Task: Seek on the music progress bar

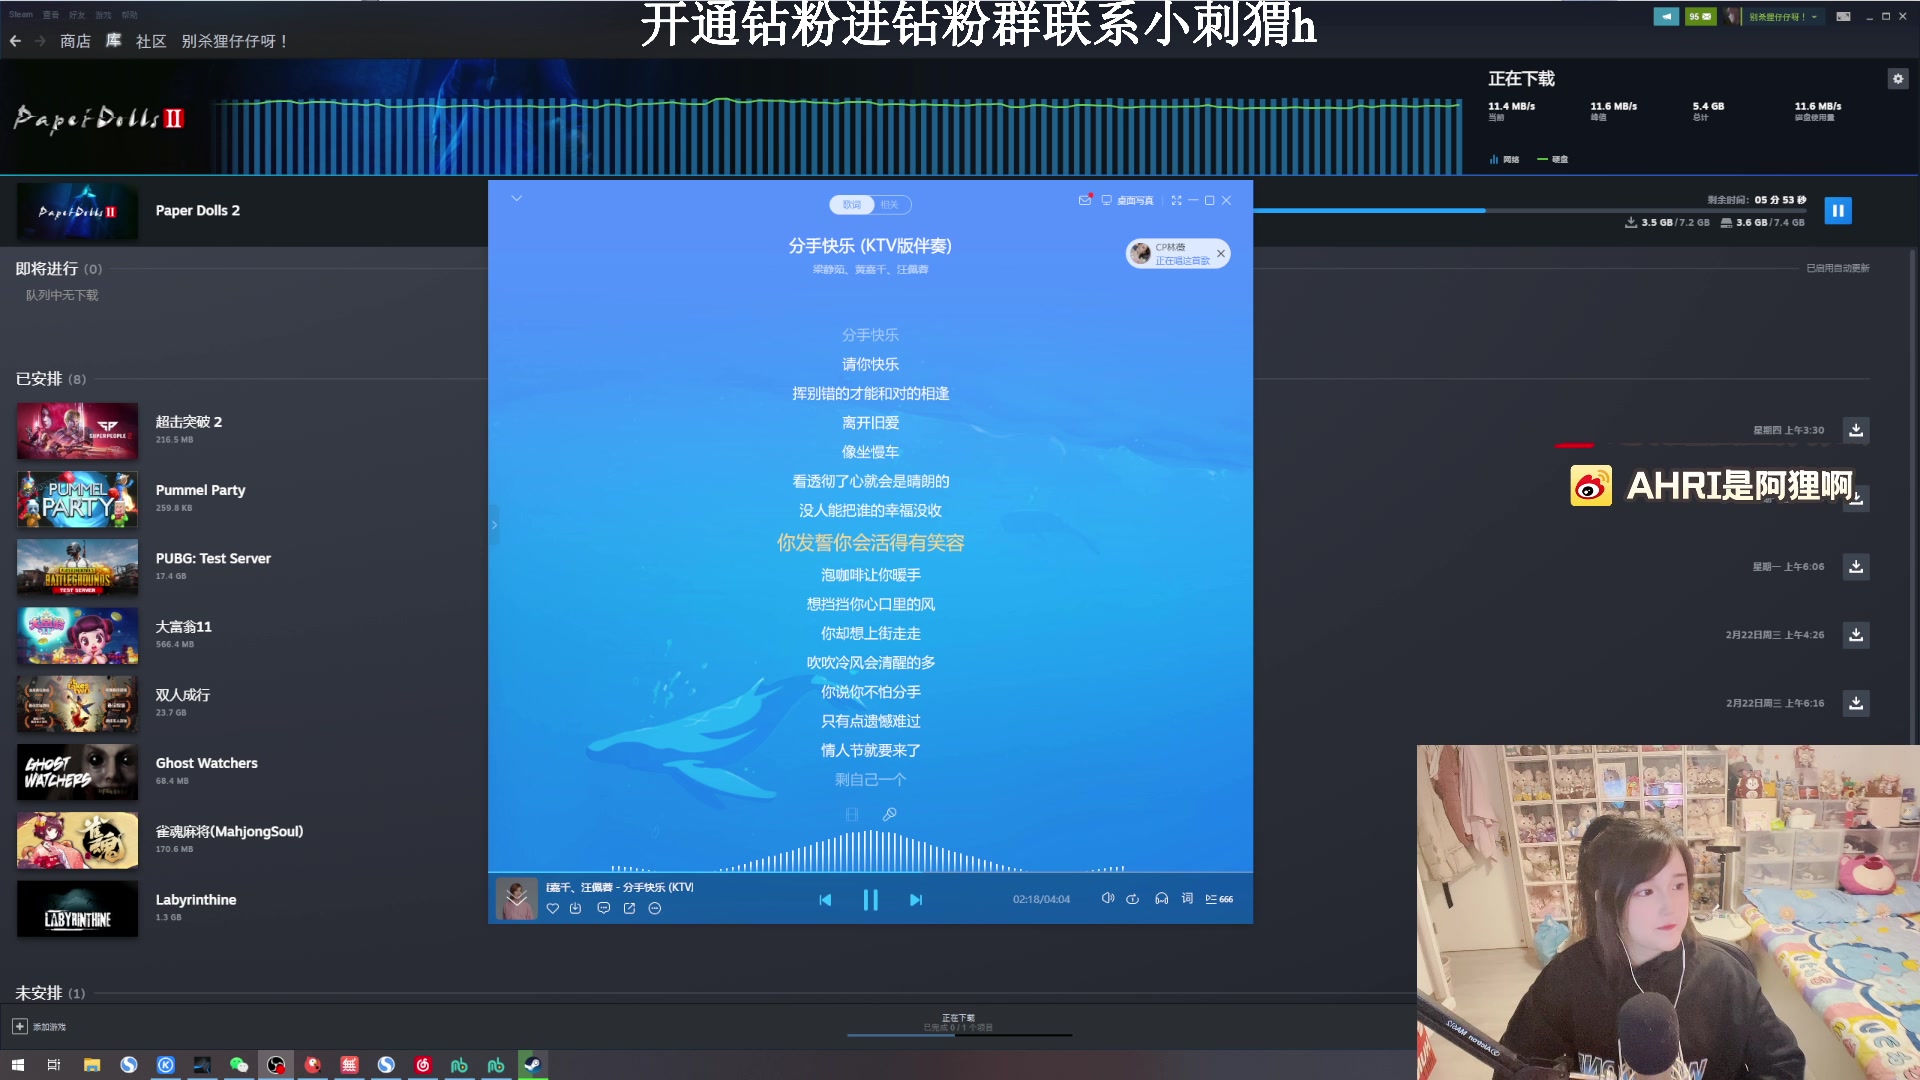Action: [870, 874]
